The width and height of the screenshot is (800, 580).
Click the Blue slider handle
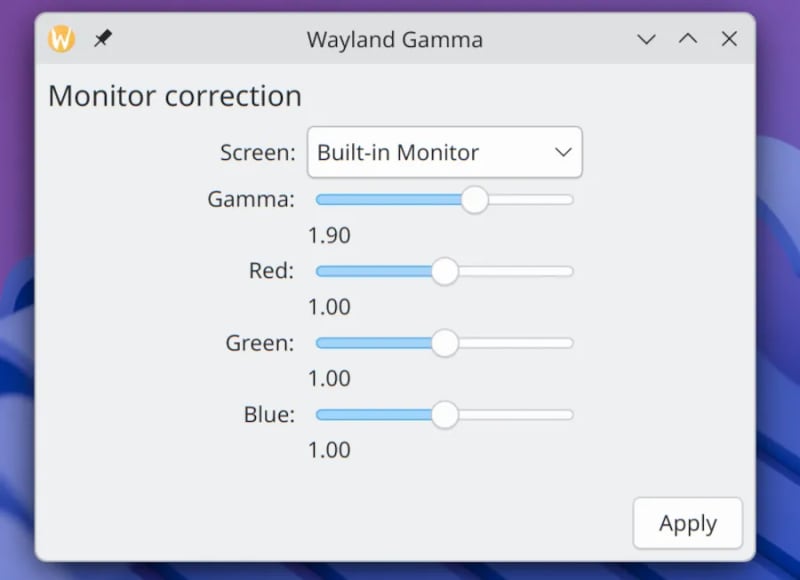(x=445, y=415)
